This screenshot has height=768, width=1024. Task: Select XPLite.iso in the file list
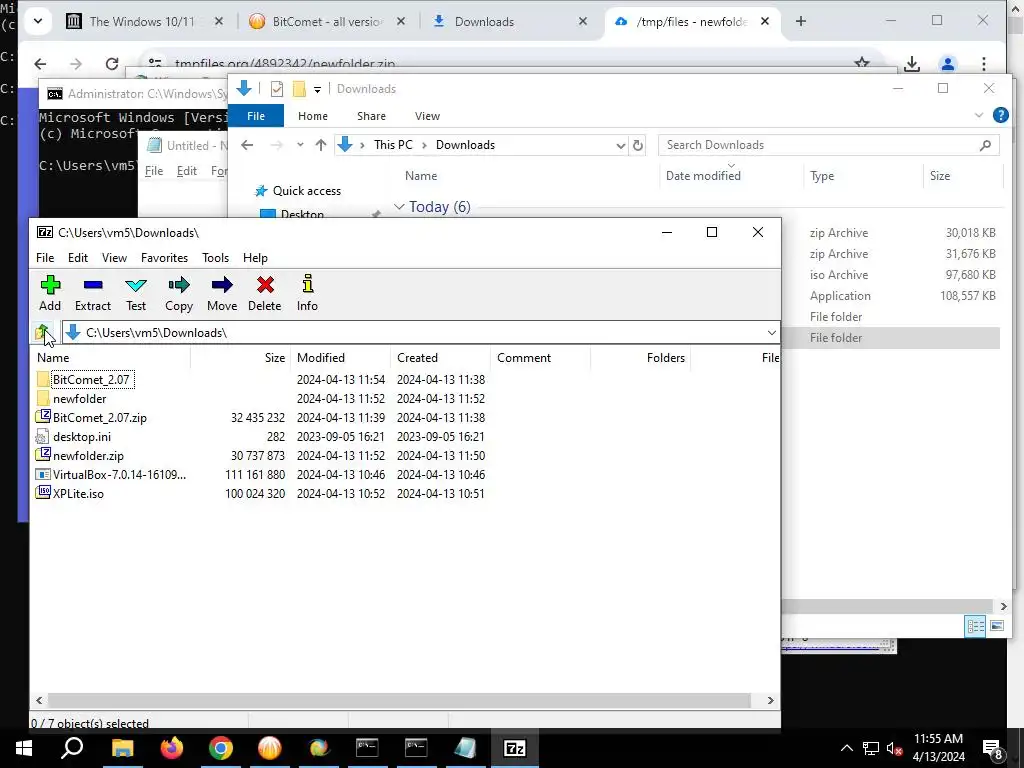pyautogui.click(x=78, y=494)
